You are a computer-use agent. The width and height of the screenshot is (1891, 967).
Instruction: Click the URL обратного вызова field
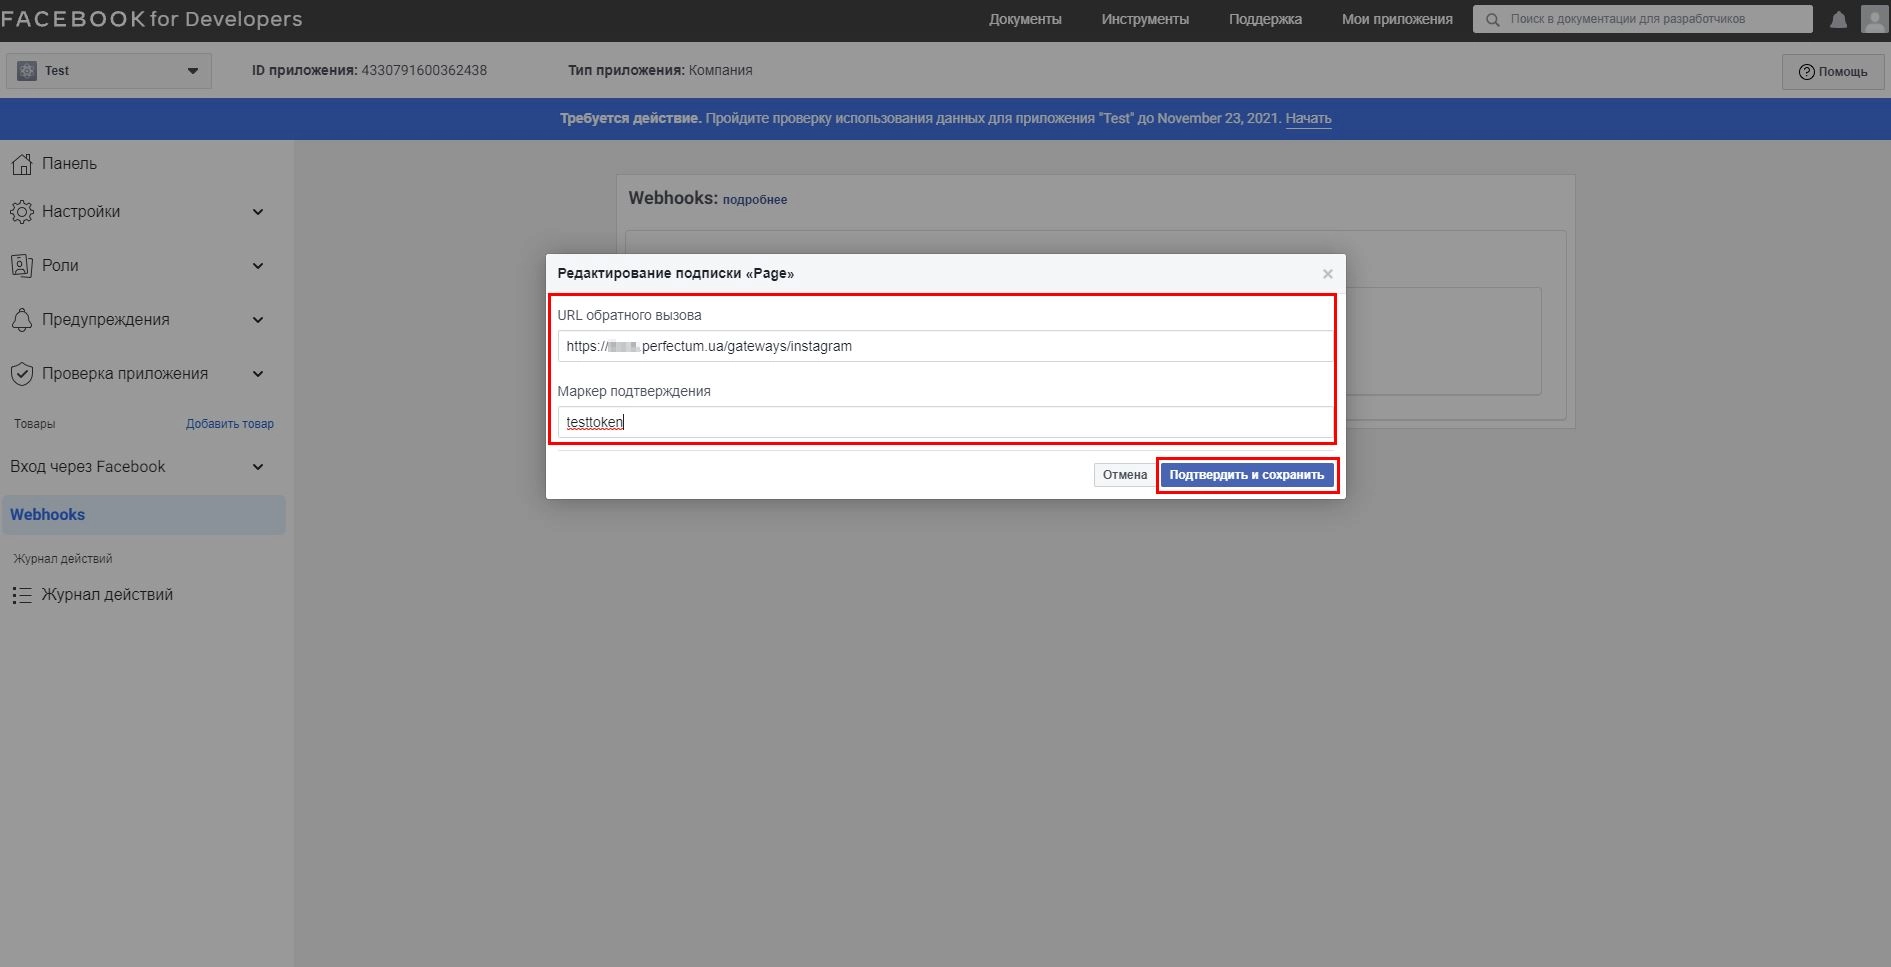click(x=945, y=346)
